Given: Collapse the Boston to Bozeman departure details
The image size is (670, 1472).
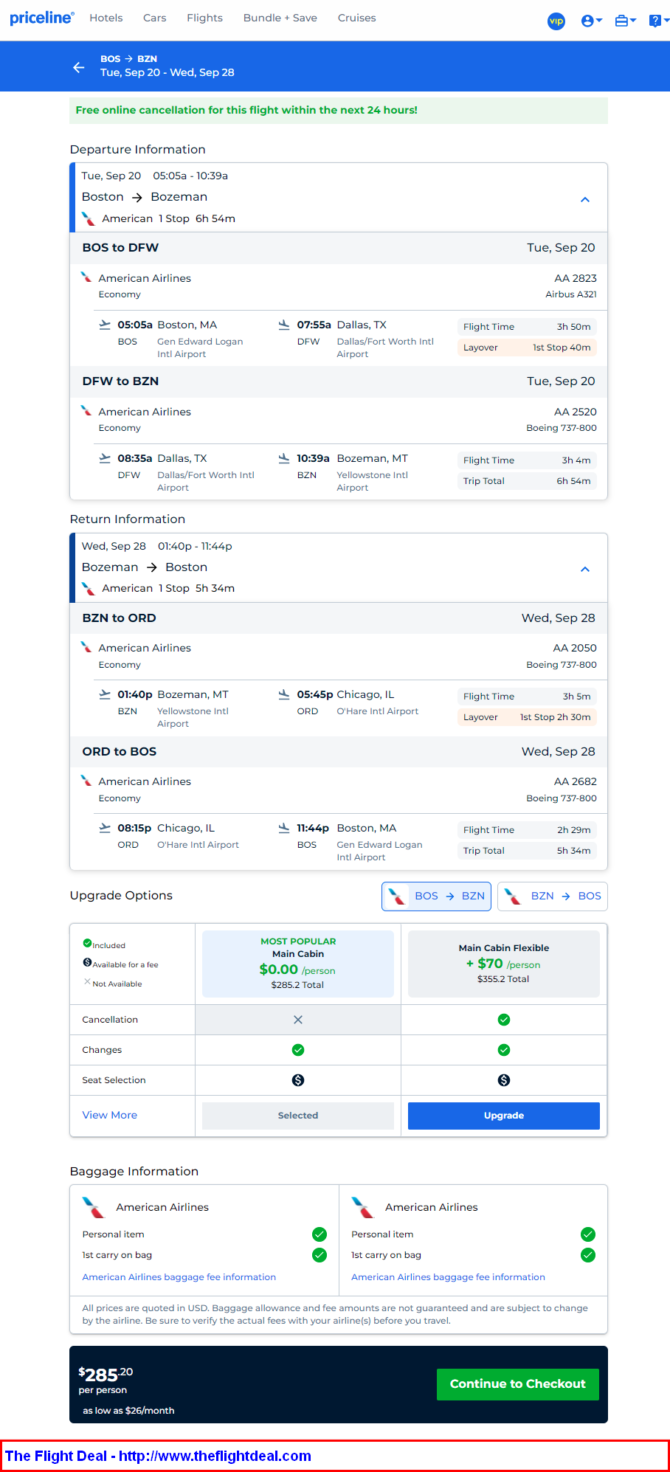Looking at the screenshot, I should point(586,199).
